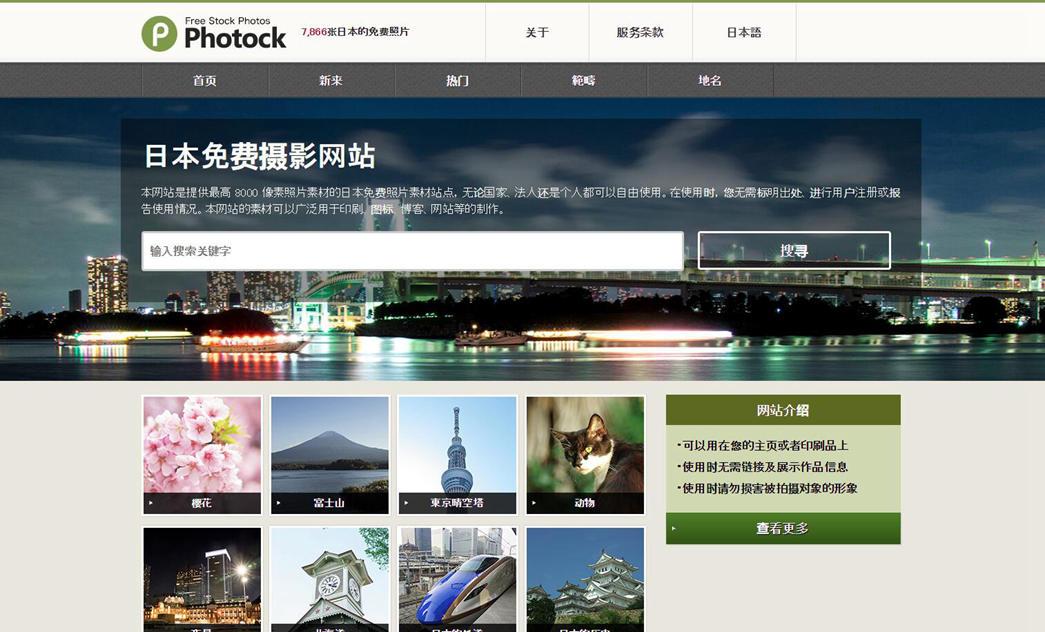
Task: Click the 网站介绍 panel header
Action: point(783,410)
